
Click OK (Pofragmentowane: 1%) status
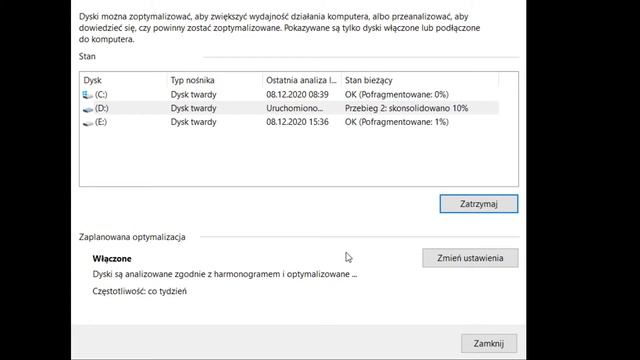coord(397,122)
